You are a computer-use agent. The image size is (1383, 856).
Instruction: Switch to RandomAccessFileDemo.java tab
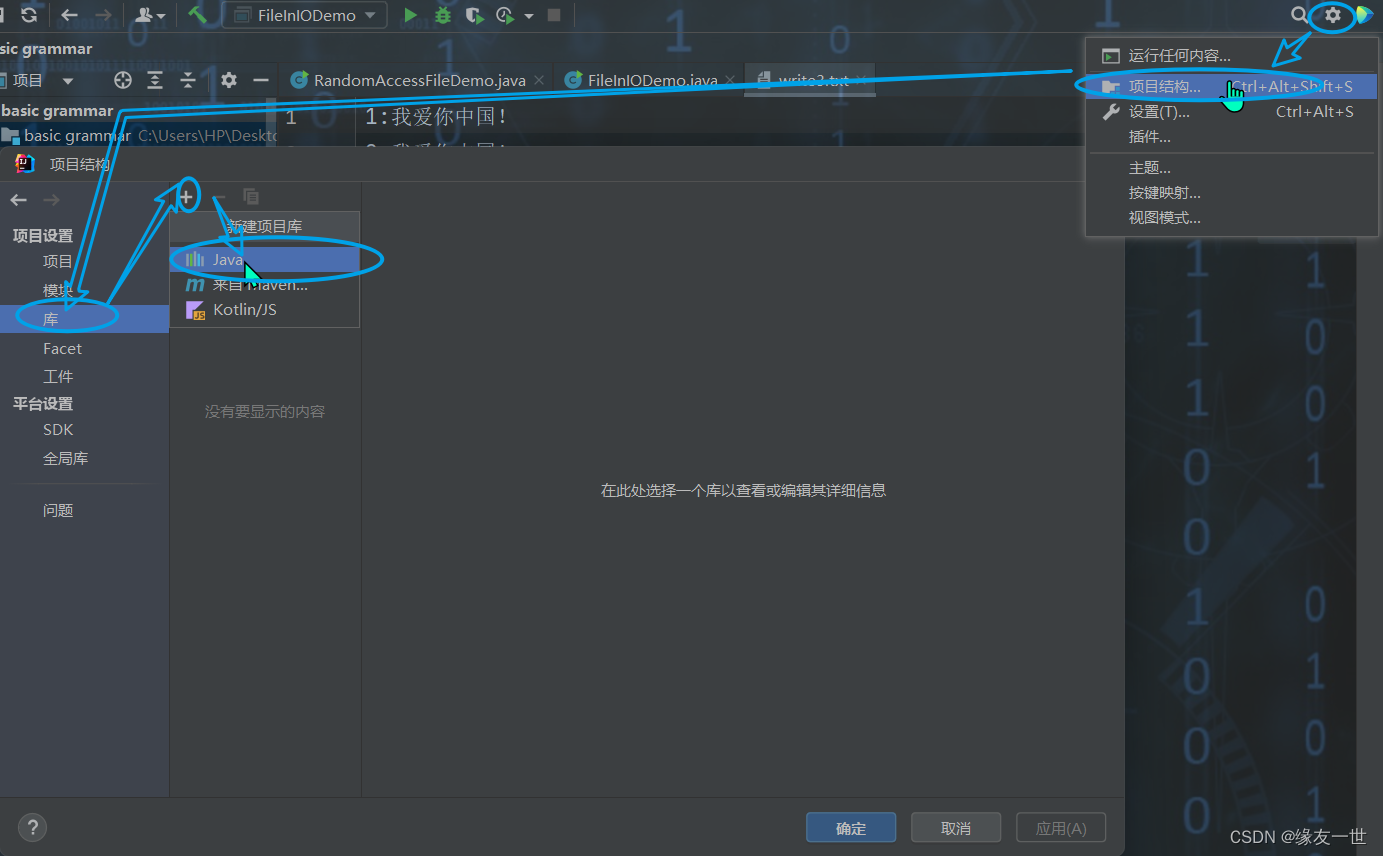(420, 80)
